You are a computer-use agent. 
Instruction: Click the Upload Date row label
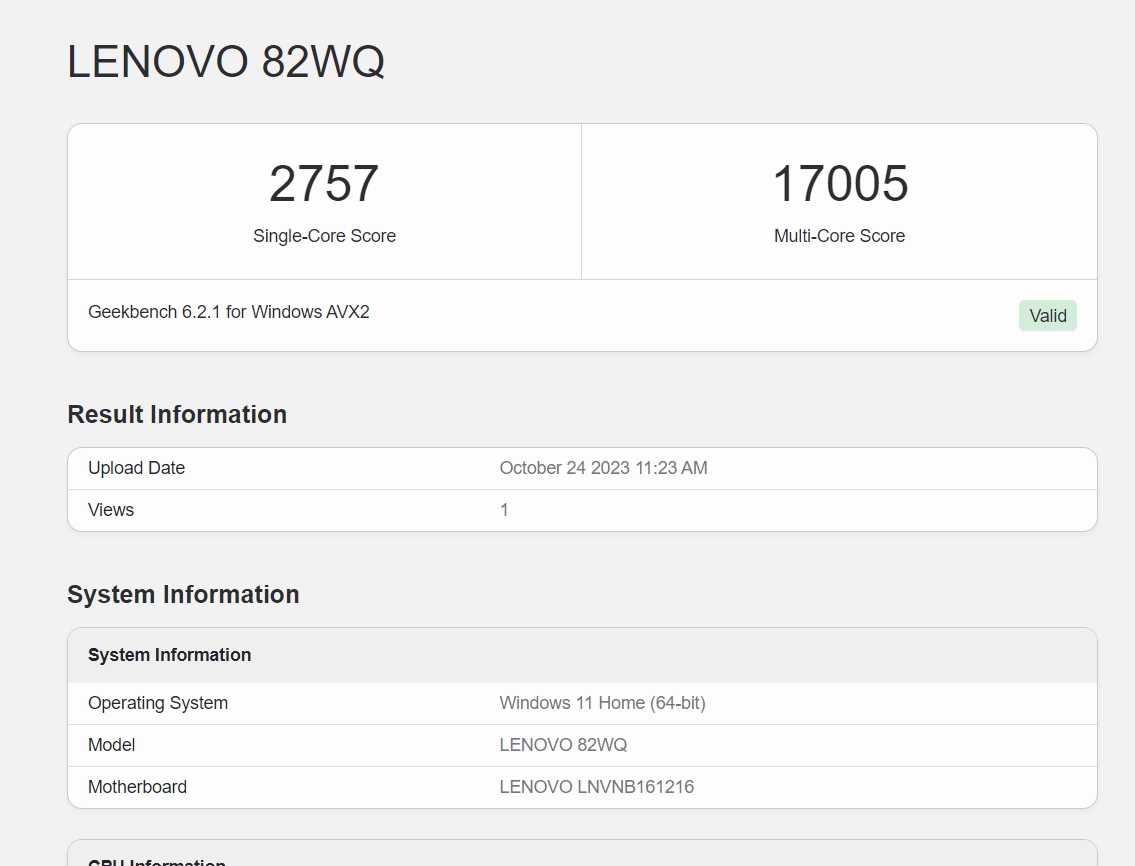coord(136,468)
